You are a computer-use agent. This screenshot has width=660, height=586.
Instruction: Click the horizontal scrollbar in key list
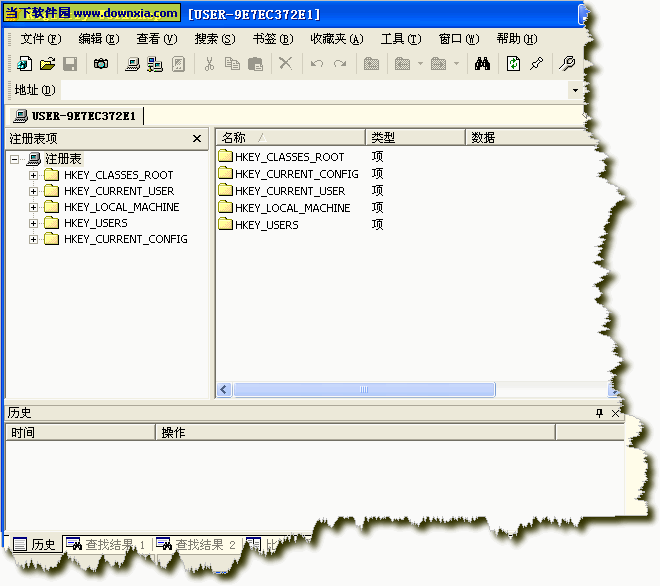(x=364, y=390)
